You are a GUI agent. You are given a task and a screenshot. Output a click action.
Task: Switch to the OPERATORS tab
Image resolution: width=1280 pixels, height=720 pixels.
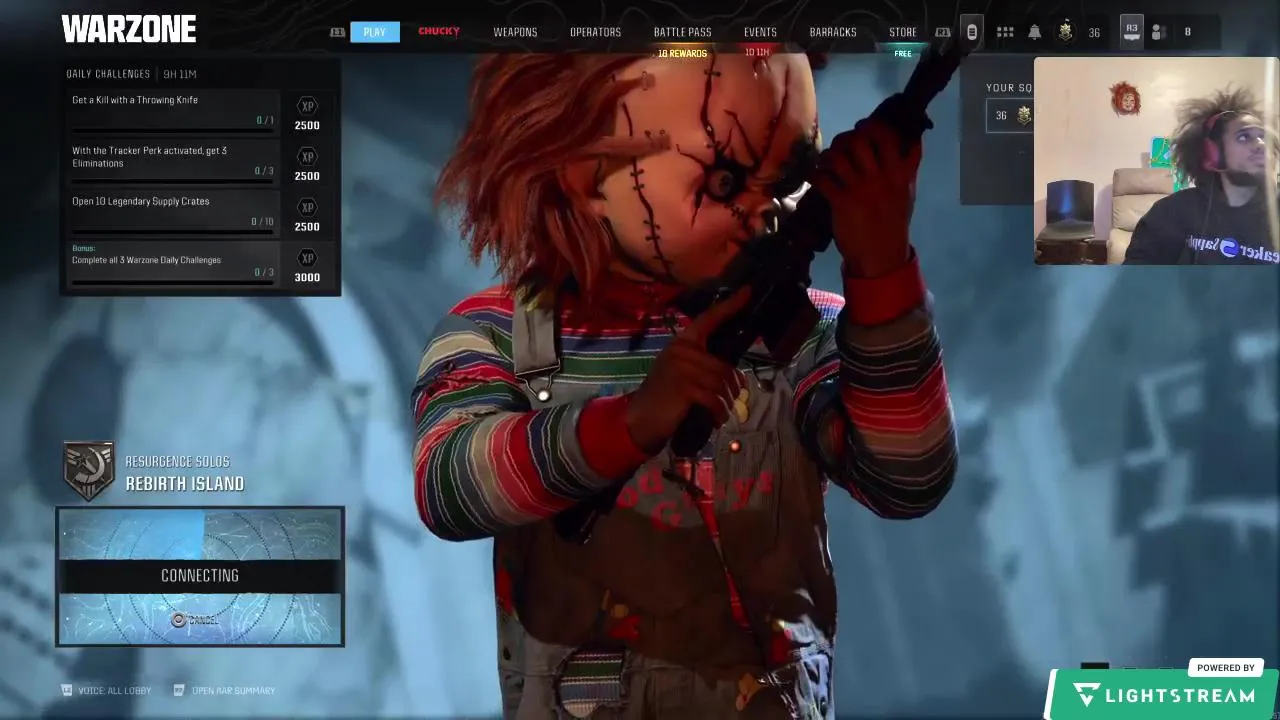click(595, 32)
